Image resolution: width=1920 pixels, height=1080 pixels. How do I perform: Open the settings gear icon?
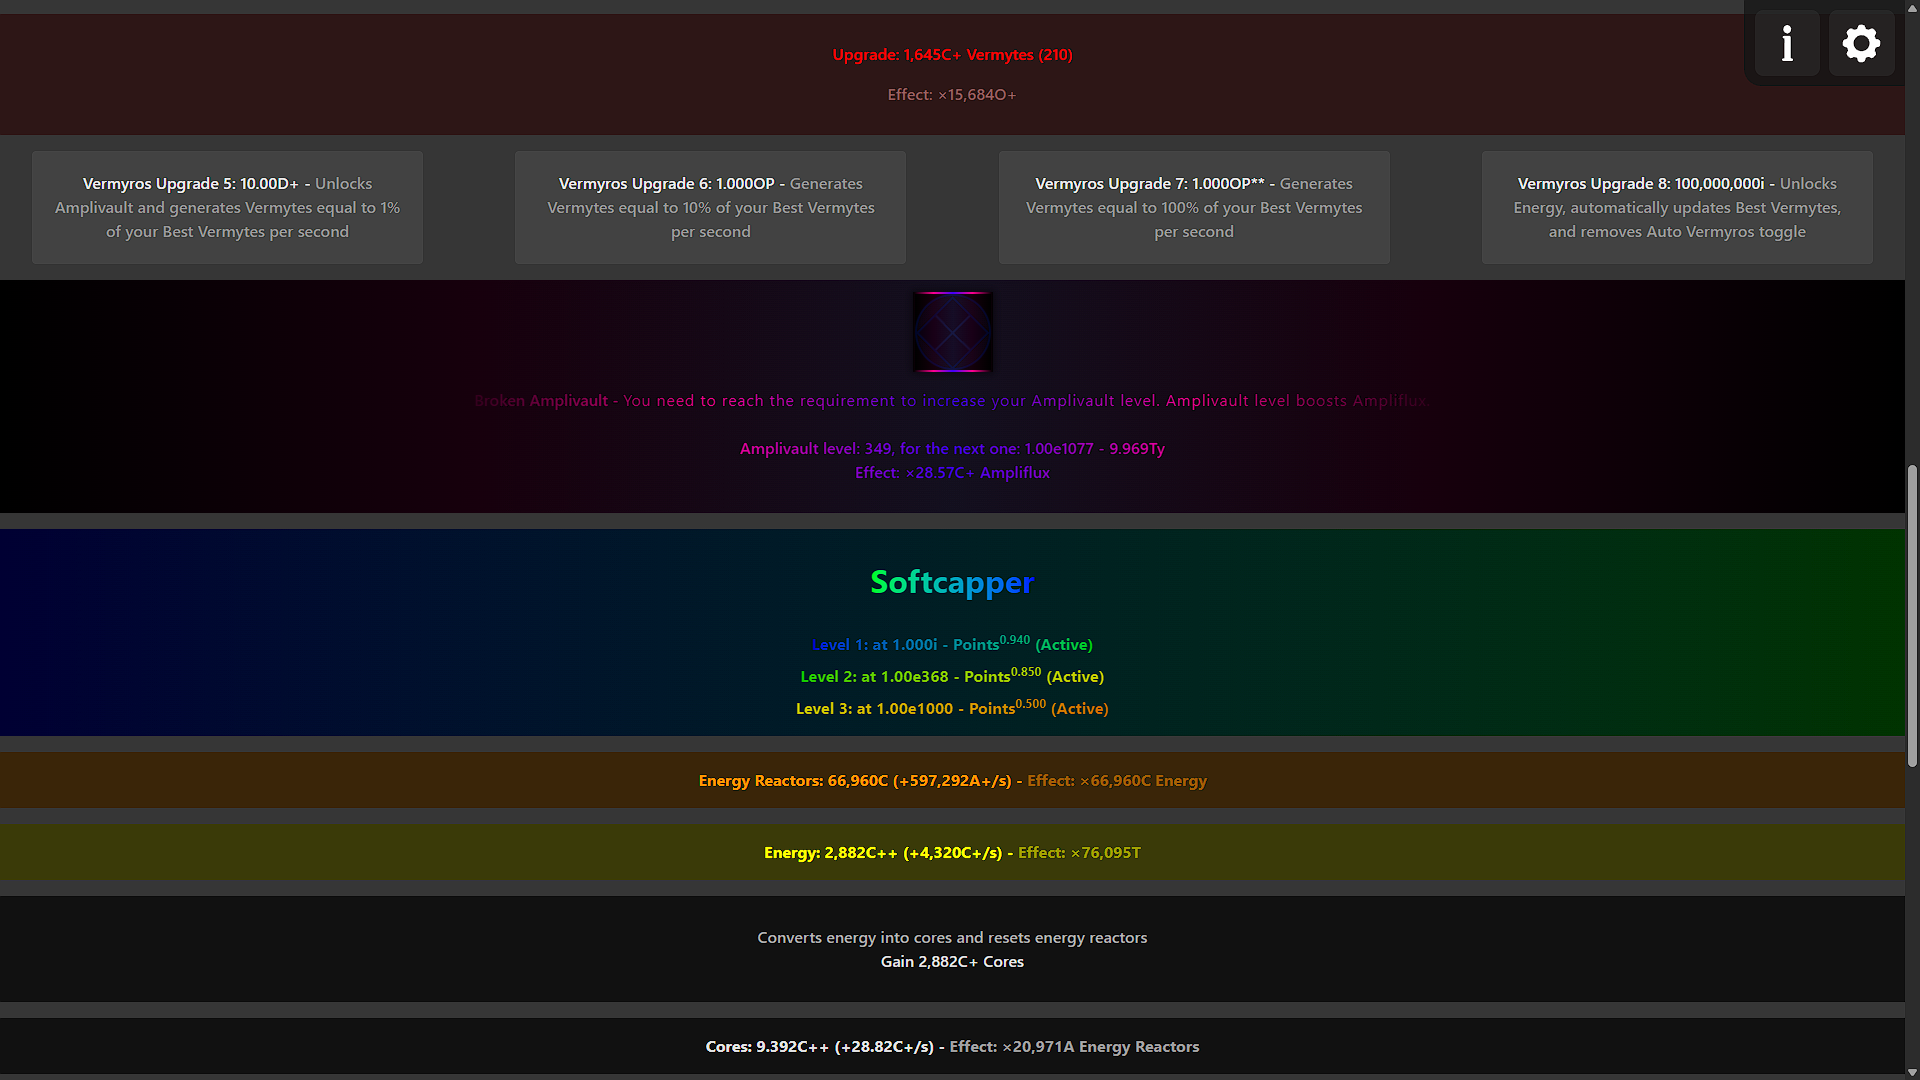coord(1861,44)
